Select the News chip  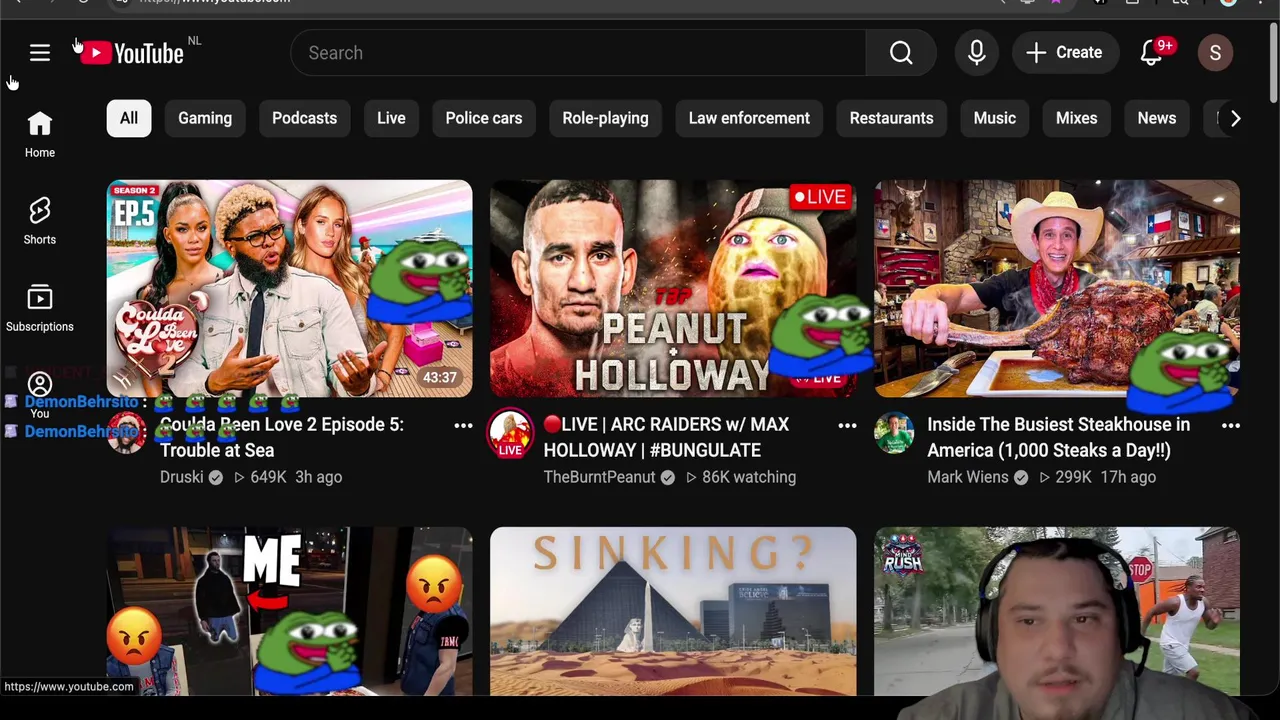point(1157,118)
